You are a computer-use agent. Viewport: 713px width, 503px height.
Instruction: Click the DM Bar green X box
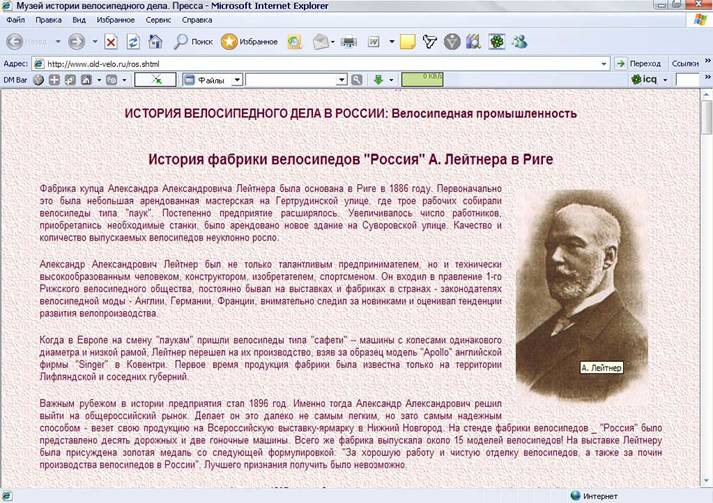point(156,80)
